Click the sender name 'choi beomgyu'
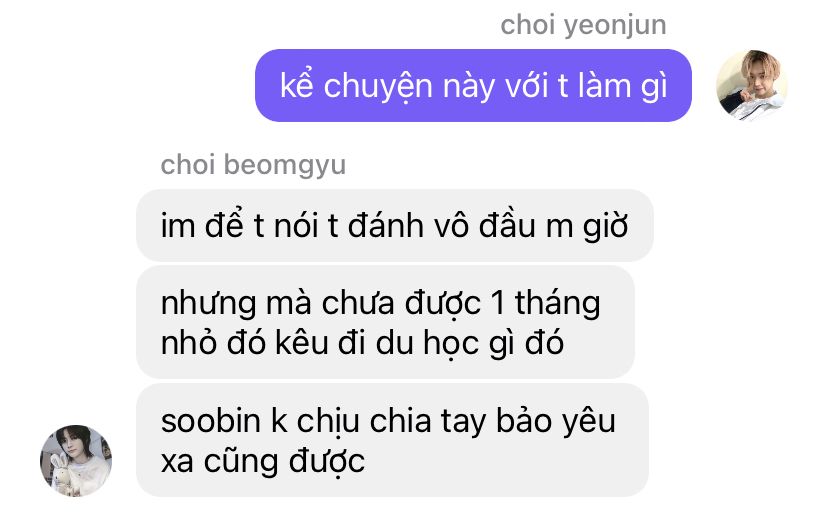The image size is (828, 512). (x=253, y=165)
